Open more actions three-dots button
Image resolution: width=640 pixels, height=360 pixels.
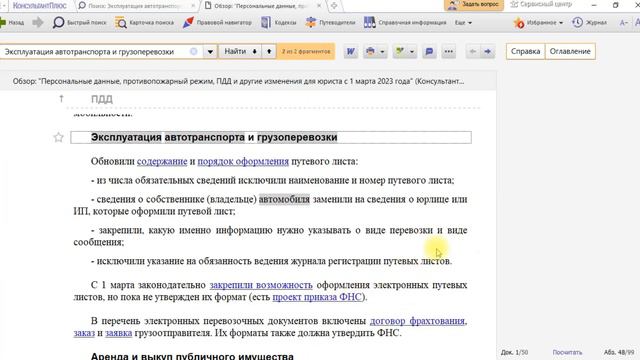click(x=449, y=51)
